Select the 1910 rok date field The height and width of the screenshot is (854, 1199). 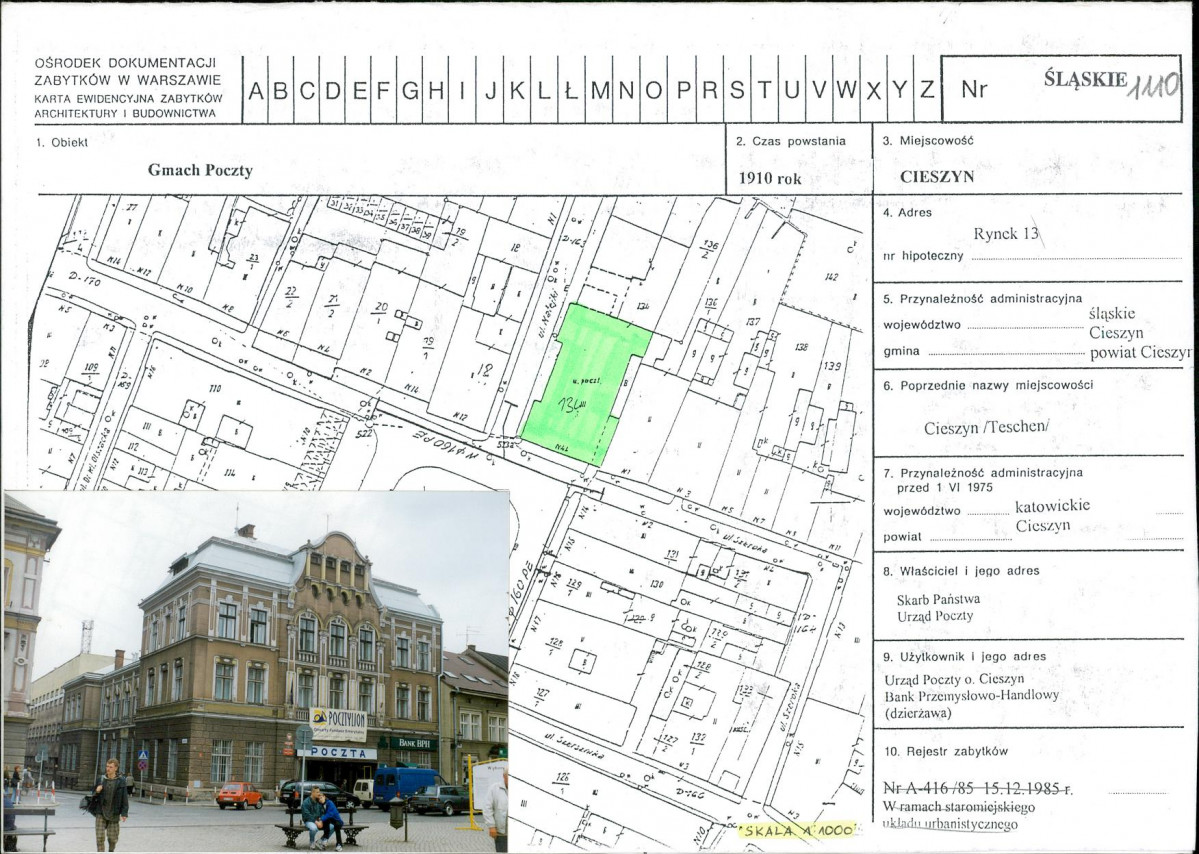pyautogui.click(x=770, y=179)
